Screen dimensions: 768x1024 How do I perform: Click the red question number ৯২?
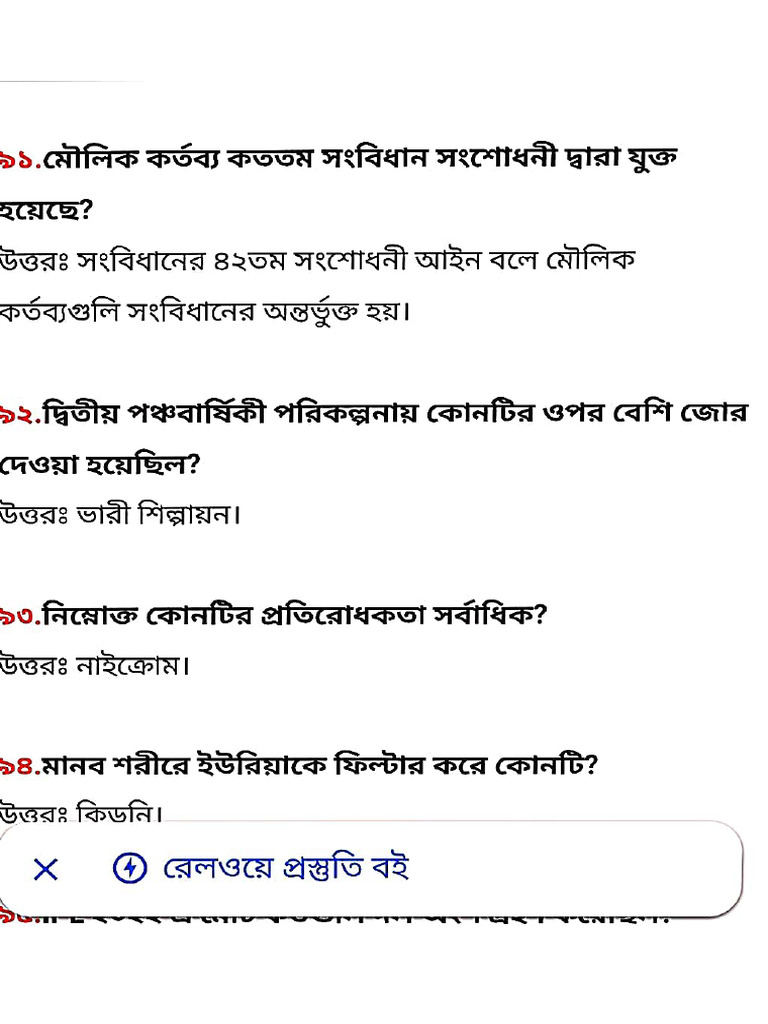point(20,414)
